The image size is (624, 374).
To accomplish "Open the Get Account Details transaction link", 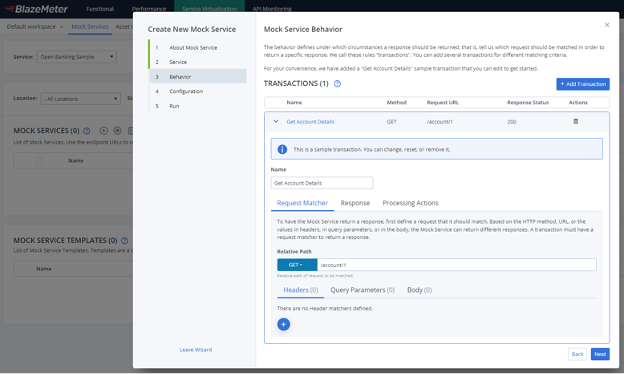I will coord(310,122).
